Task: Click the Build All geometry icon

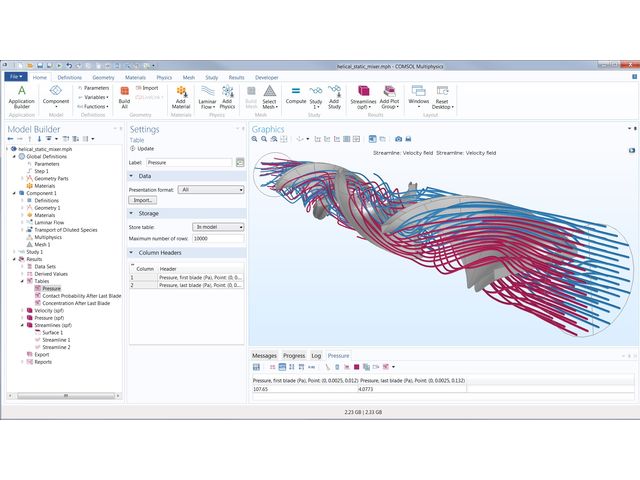Action: pyautogui.click(x=124, y=96)
